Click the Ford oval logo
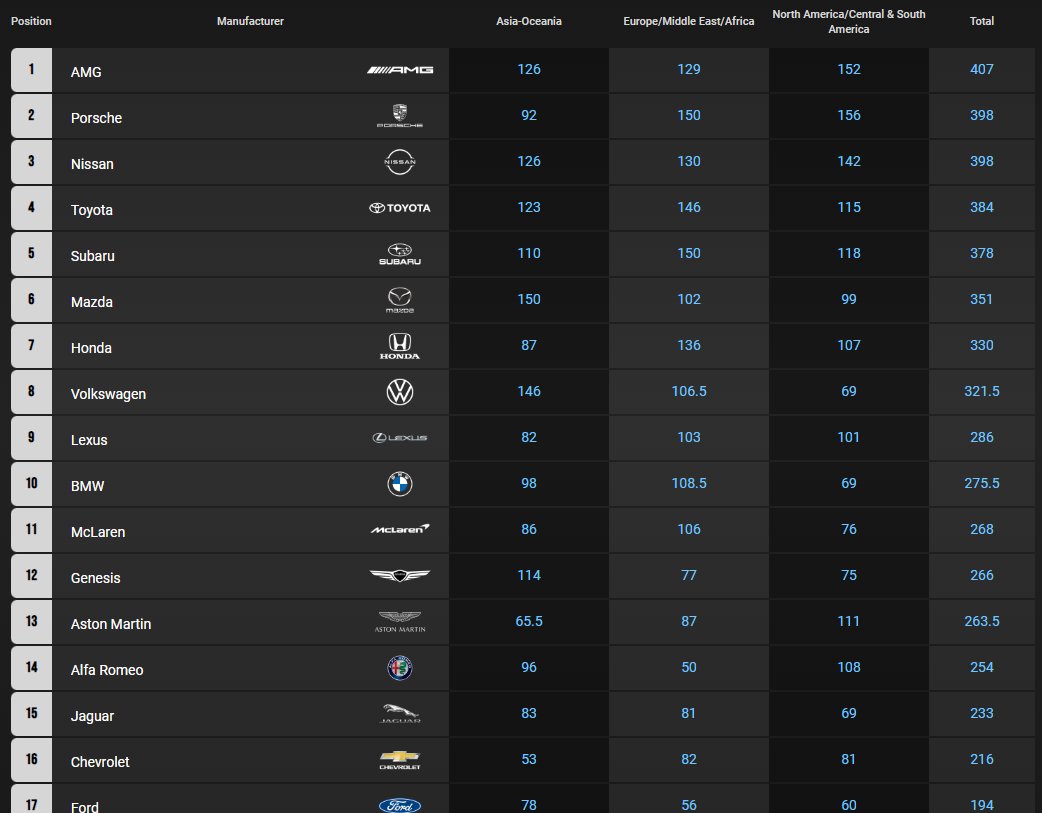 click(x=399, y=805)
